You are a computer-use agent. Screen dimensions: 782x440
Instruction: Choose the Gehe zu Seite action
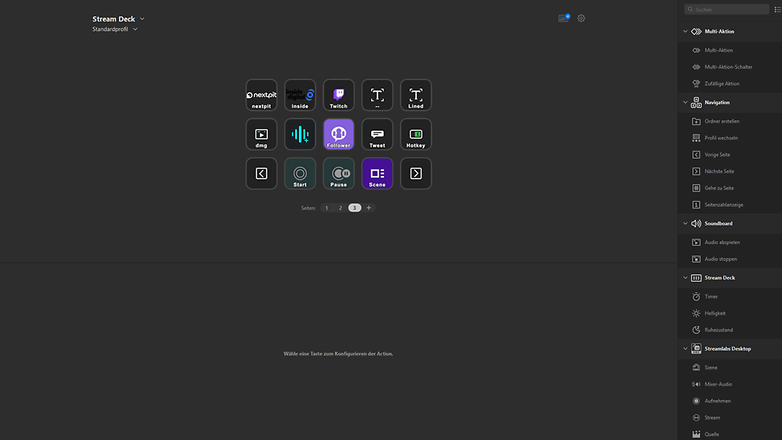pos(730,188)
